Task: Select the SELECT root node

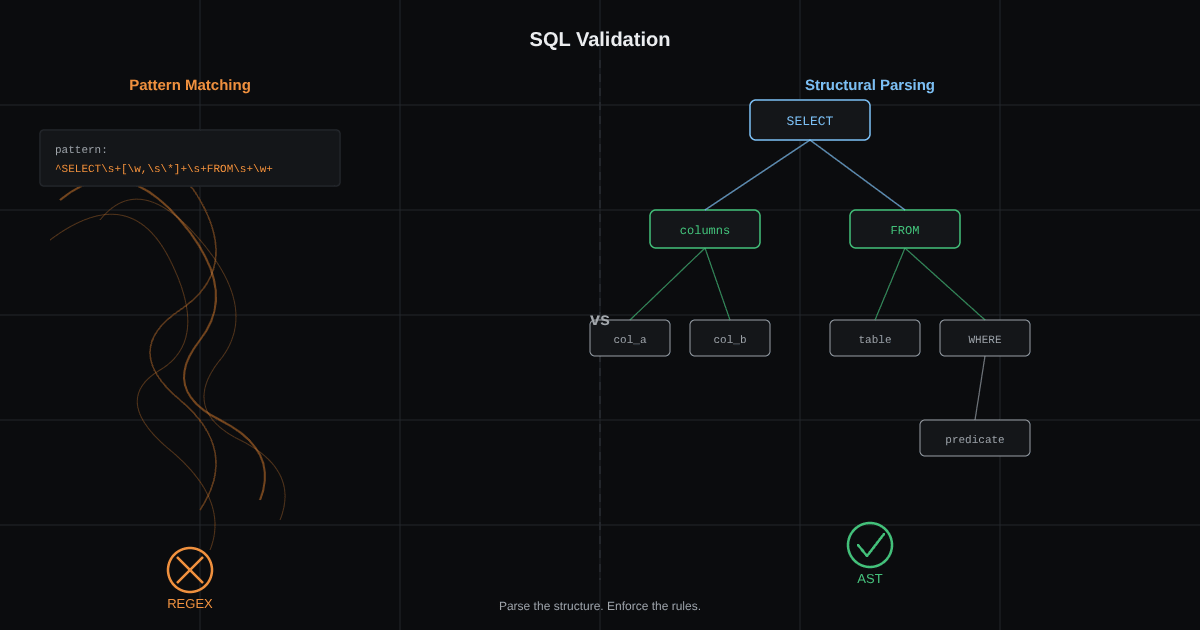Action: tap(810, 120)
